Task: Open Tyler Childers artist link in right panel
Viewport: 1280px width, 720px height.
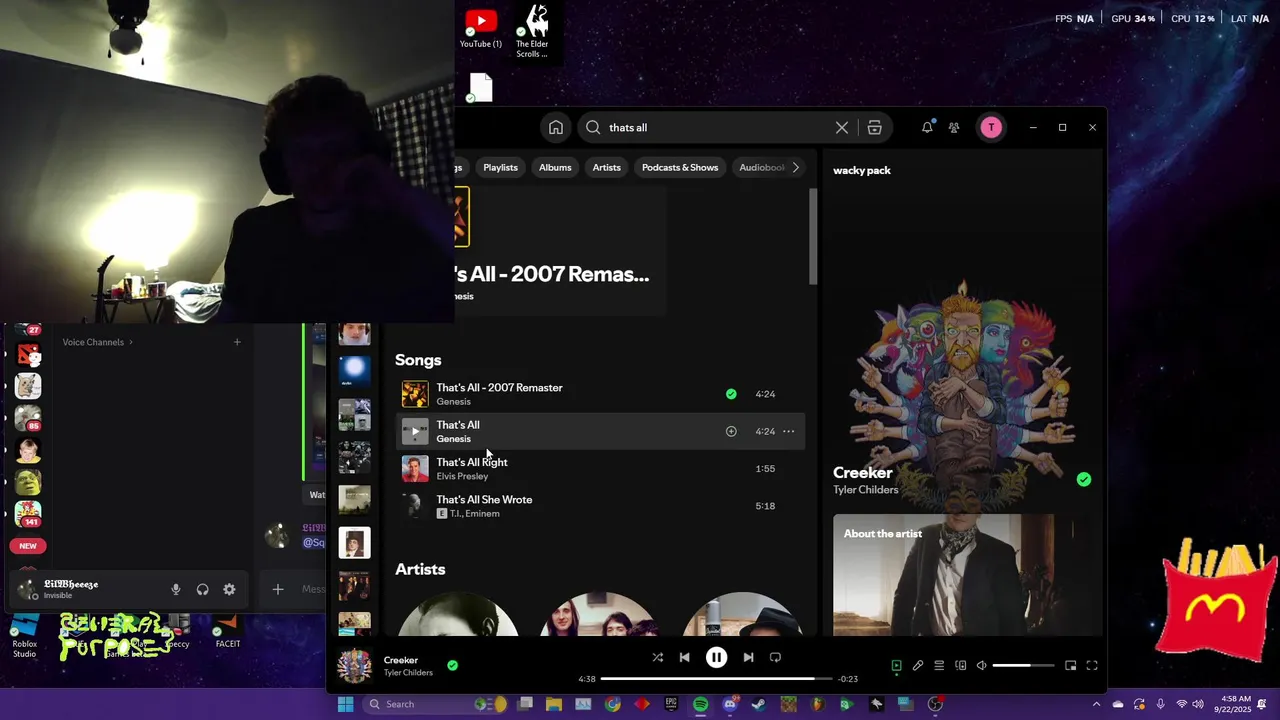Action: pyautogui.click(x=866, y=490)
